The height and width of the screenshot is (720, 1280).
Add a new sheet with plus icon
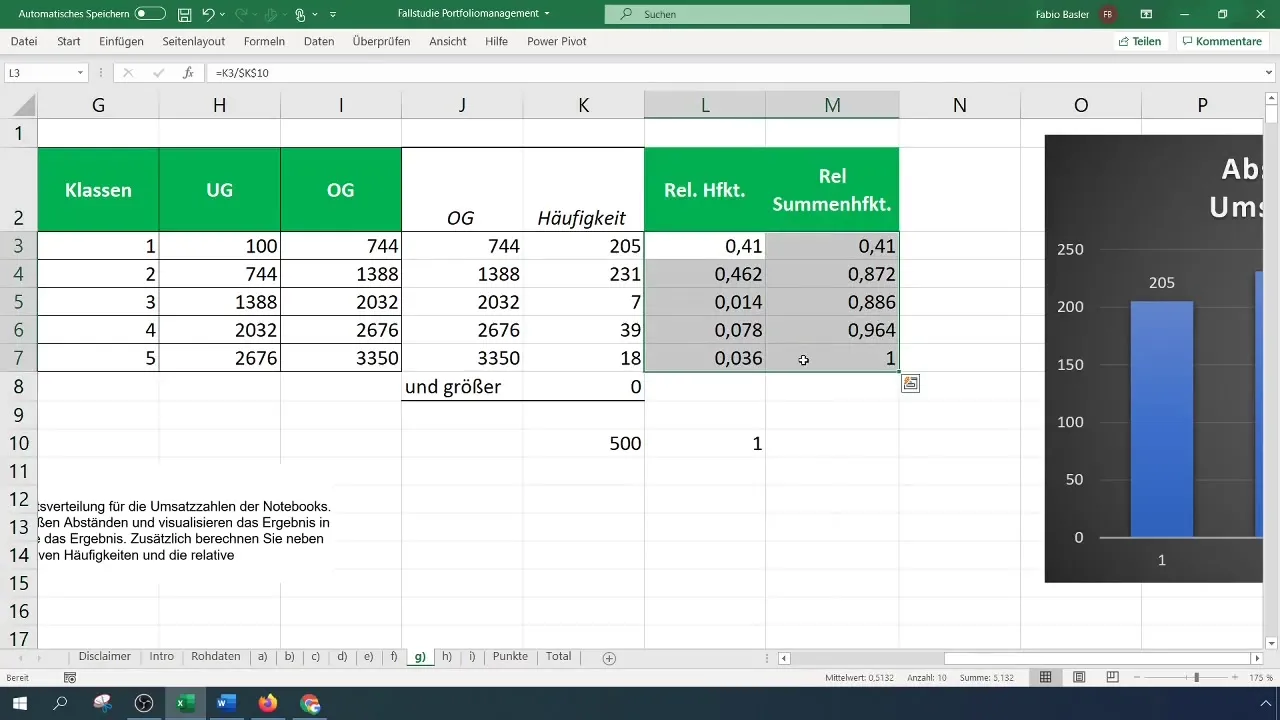[x=609, y=658]
